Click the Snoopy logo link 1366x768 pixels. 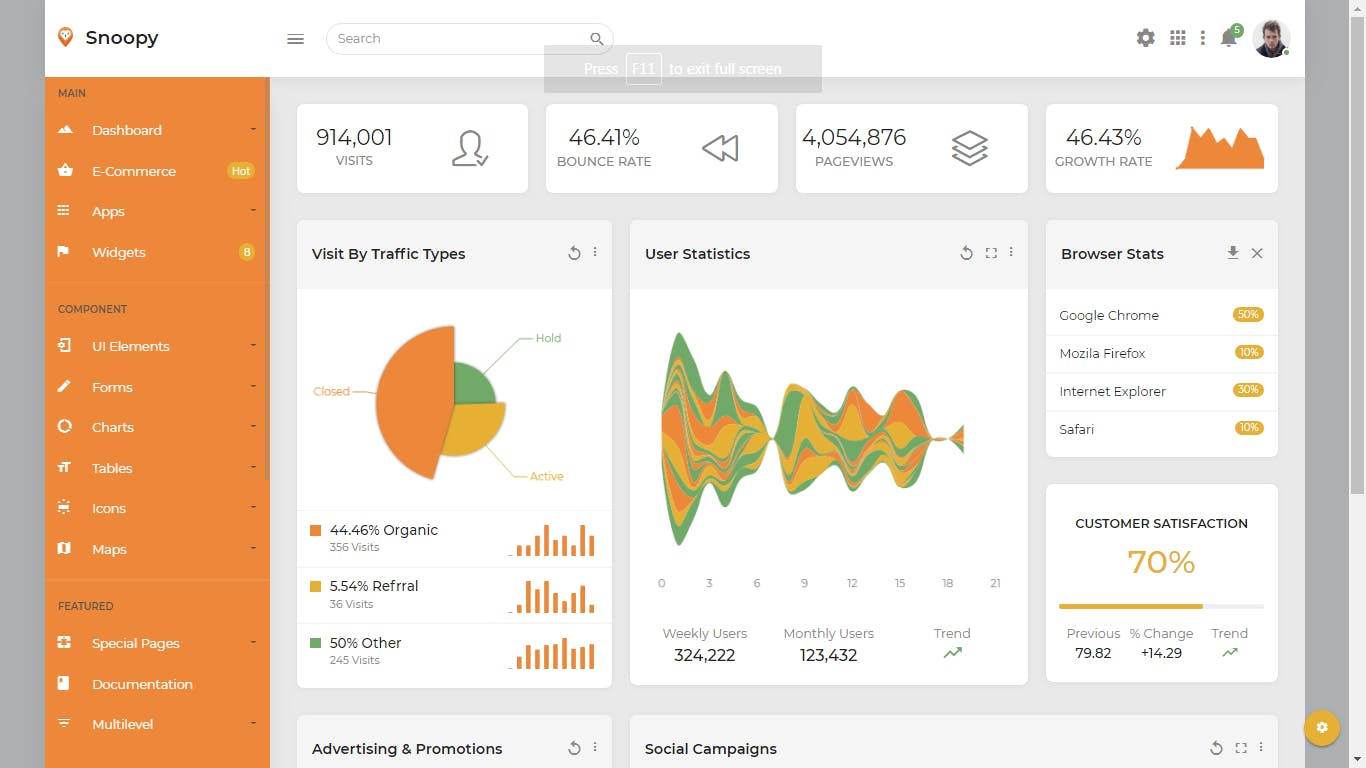pos(108,38)
